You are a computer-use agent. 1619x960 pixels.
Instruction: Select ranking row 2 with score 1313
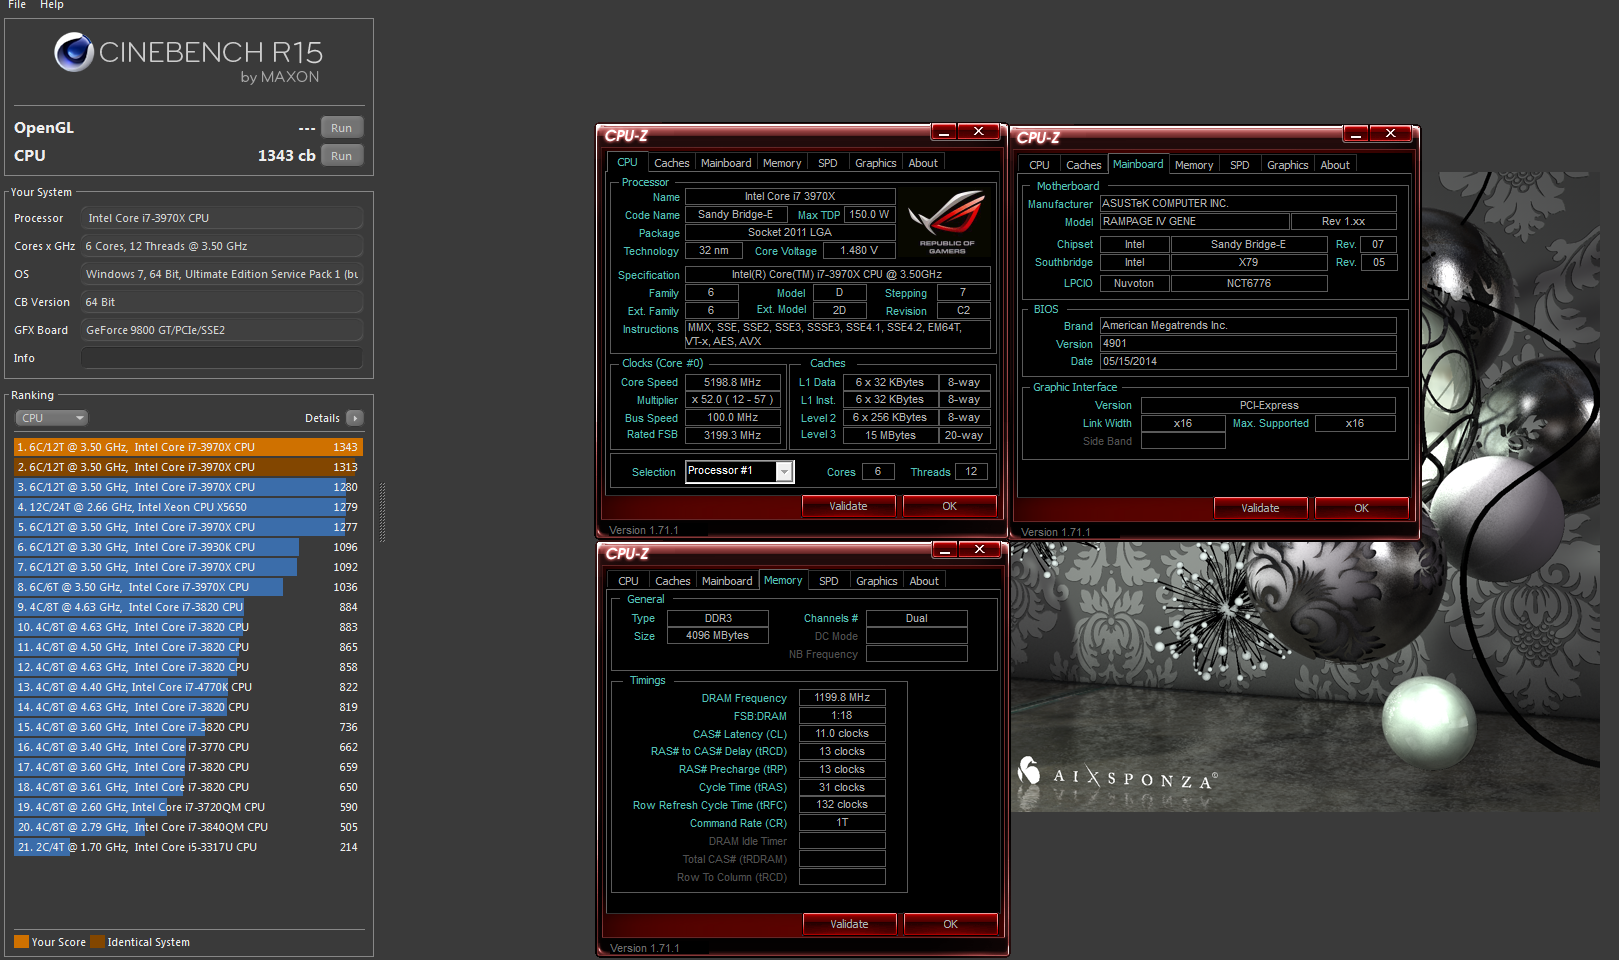(x=188, y=467)
